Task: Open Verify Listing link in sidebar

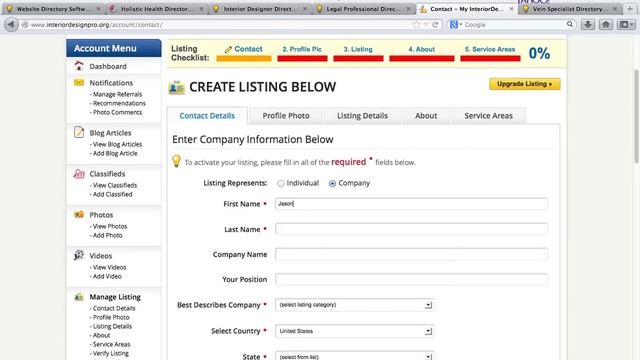Action: click(110, 353)
